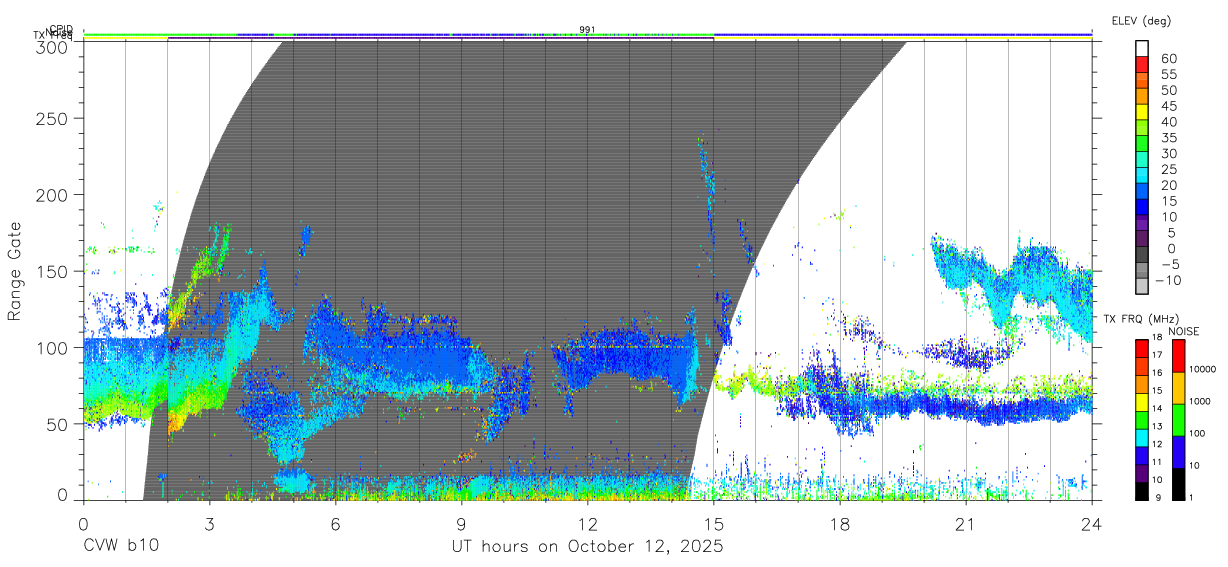The height and width of the screenshot is (567, 1228).
Task: Click the "Range Gate" y-axis label
Action: coord(15,271)
